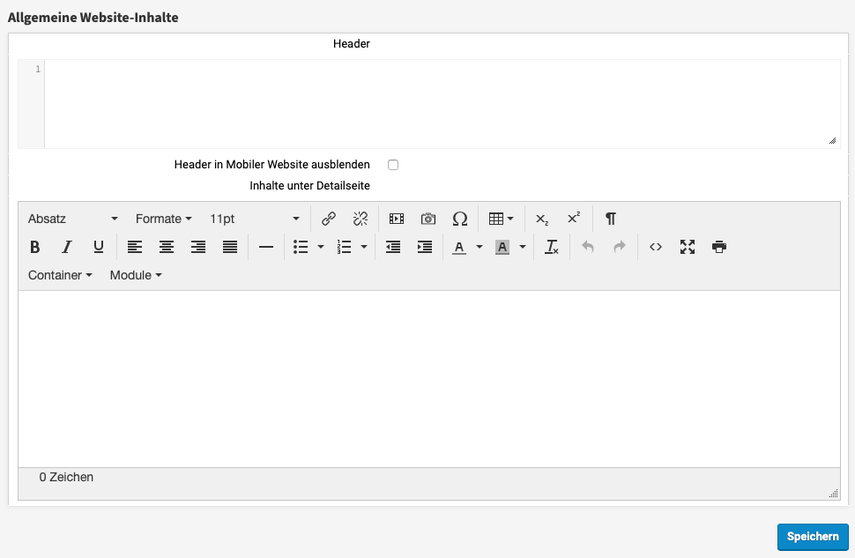Viewport: 855px width, 558px height.
Task: Insert a horizontal line
Action: pos(266,247)
